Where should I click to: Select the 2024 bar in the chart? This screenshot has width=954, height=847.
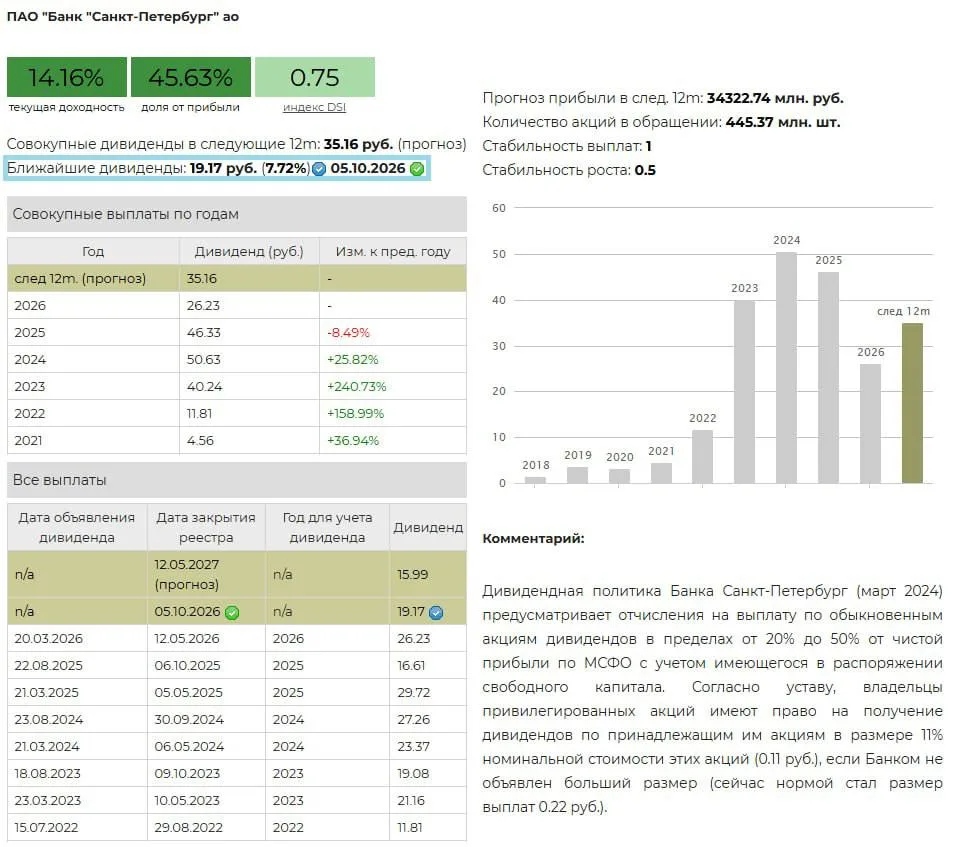786,368
